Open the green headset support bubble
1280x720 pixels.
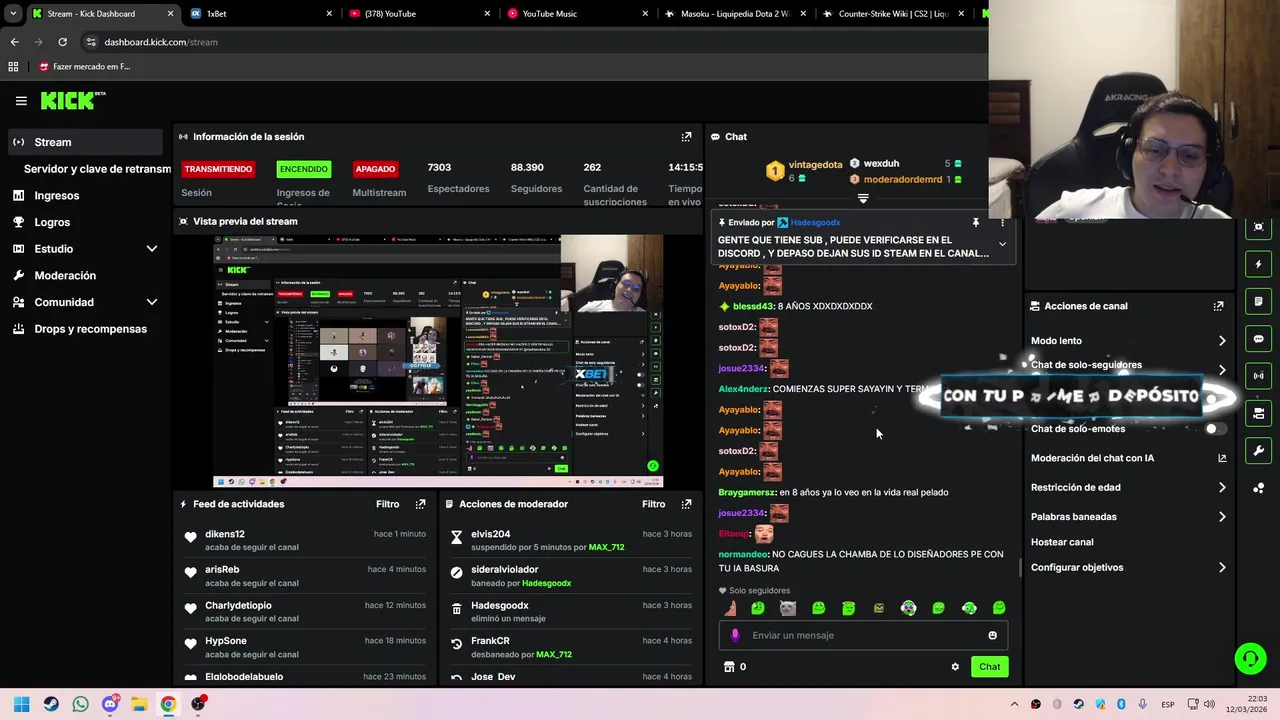[x=1250, y=658]
